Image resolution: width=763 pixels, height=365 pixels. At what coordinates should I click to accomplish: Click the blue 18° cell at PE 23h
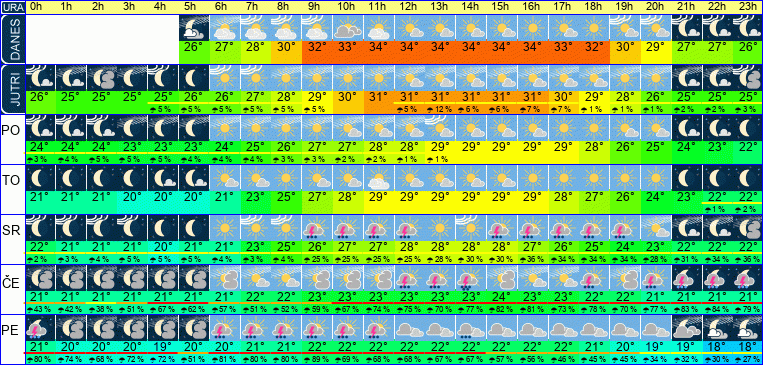coord(746,347)
